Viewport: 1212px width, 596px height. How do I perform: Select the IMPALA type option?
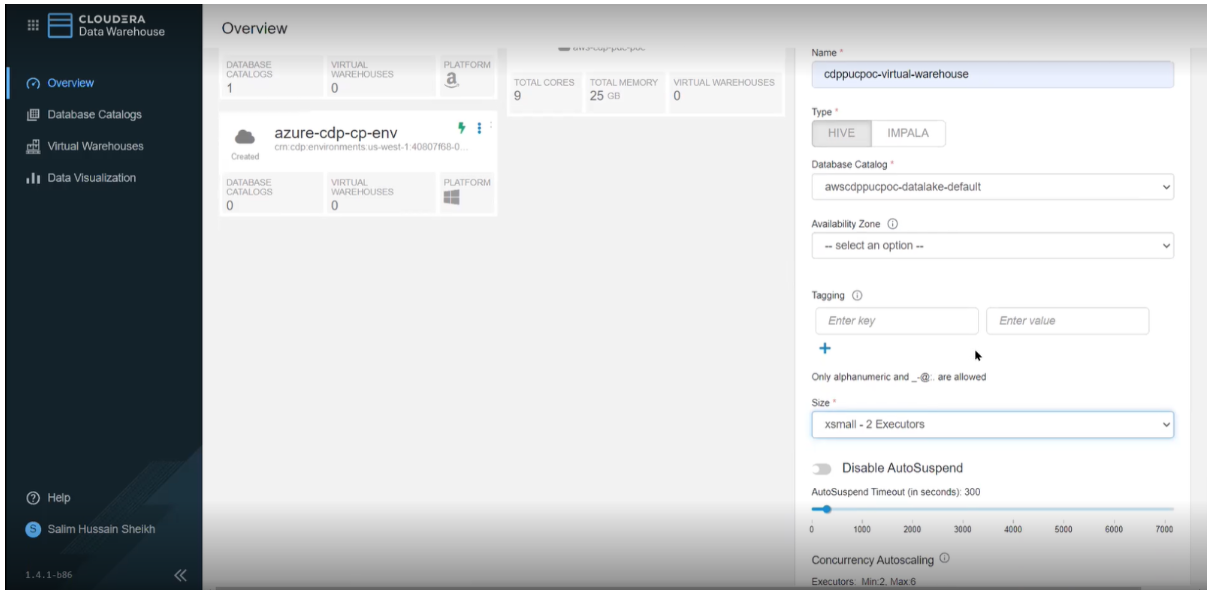coord(908,134)
